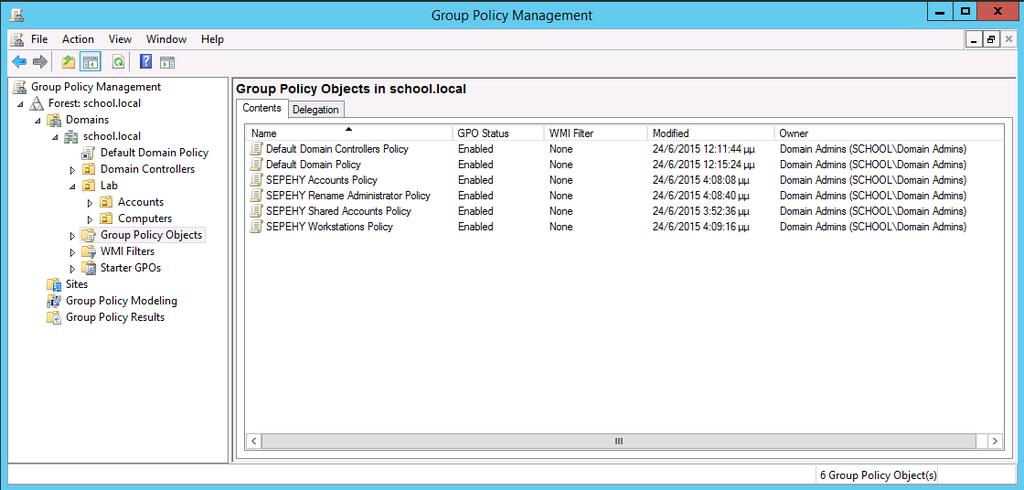1024x490 pixels.
Task: Click the Refresh toolbar icon
Action: tap(118, 62)
